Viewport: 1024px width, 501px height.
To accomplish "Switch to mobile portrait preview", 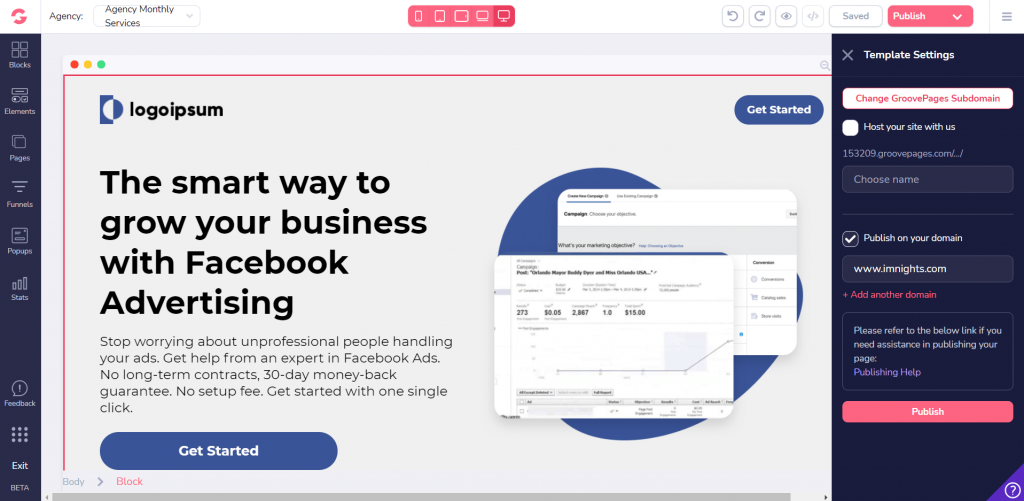I will coord(419,16).
